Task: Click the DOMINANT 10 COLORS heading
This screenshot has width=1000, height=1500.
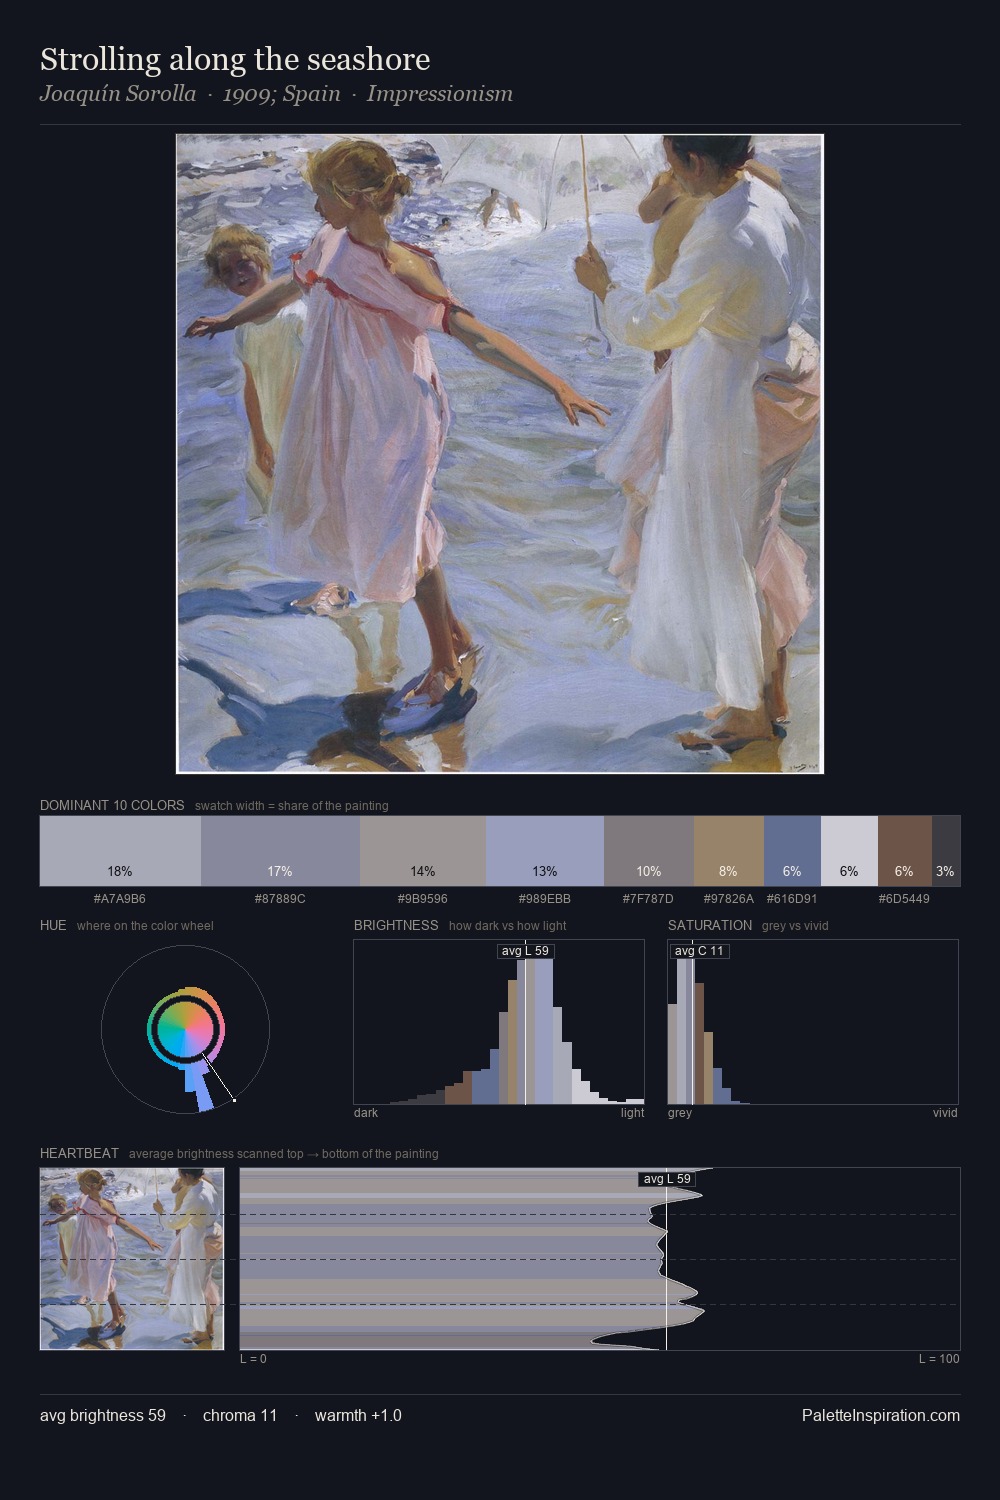Action: coord(112,805)
